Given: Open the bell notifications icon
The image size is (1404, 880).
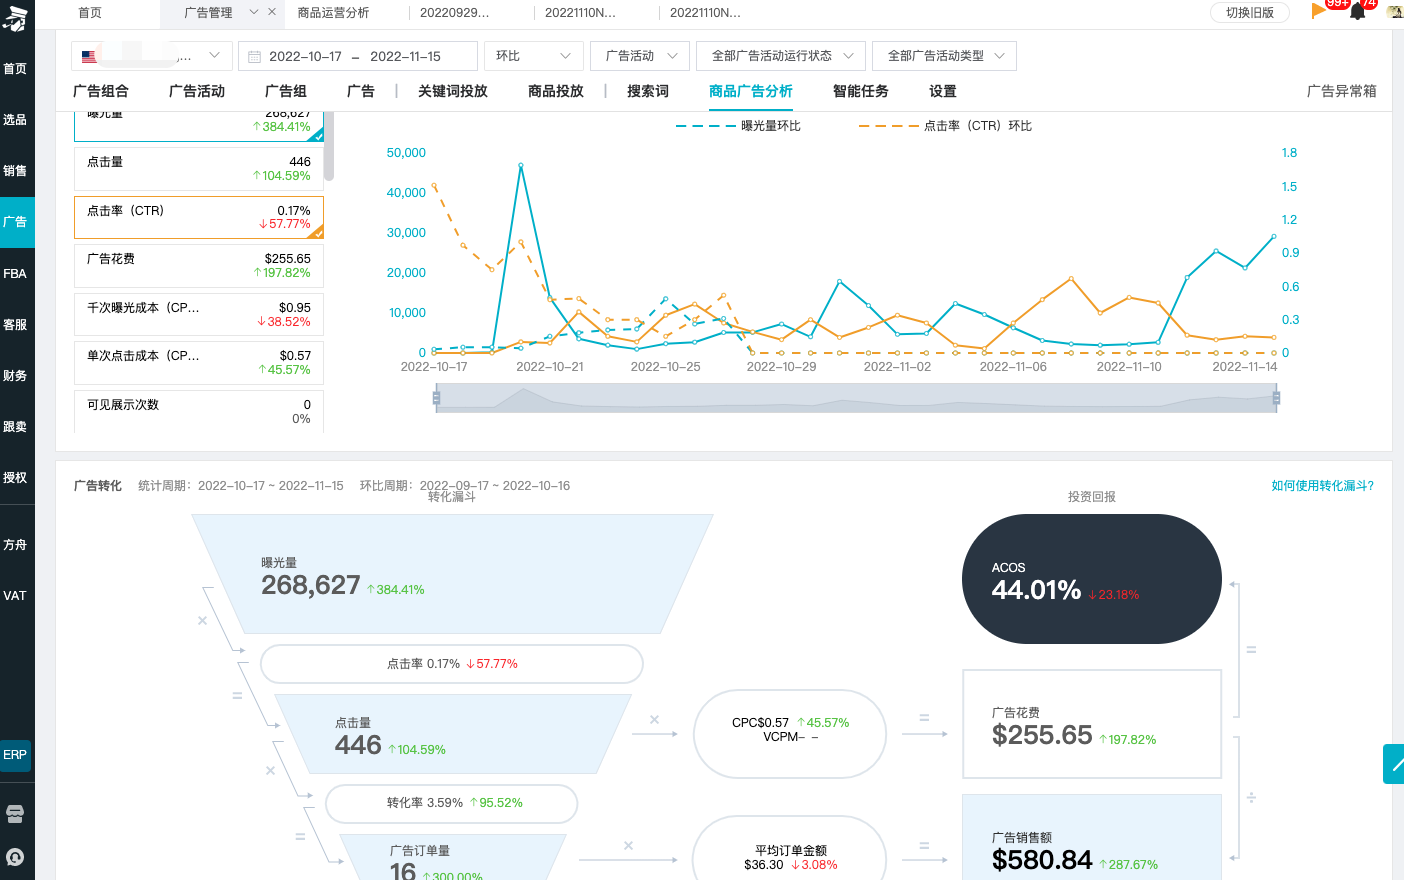Looking at the screenshot, I should [1357, 12].
